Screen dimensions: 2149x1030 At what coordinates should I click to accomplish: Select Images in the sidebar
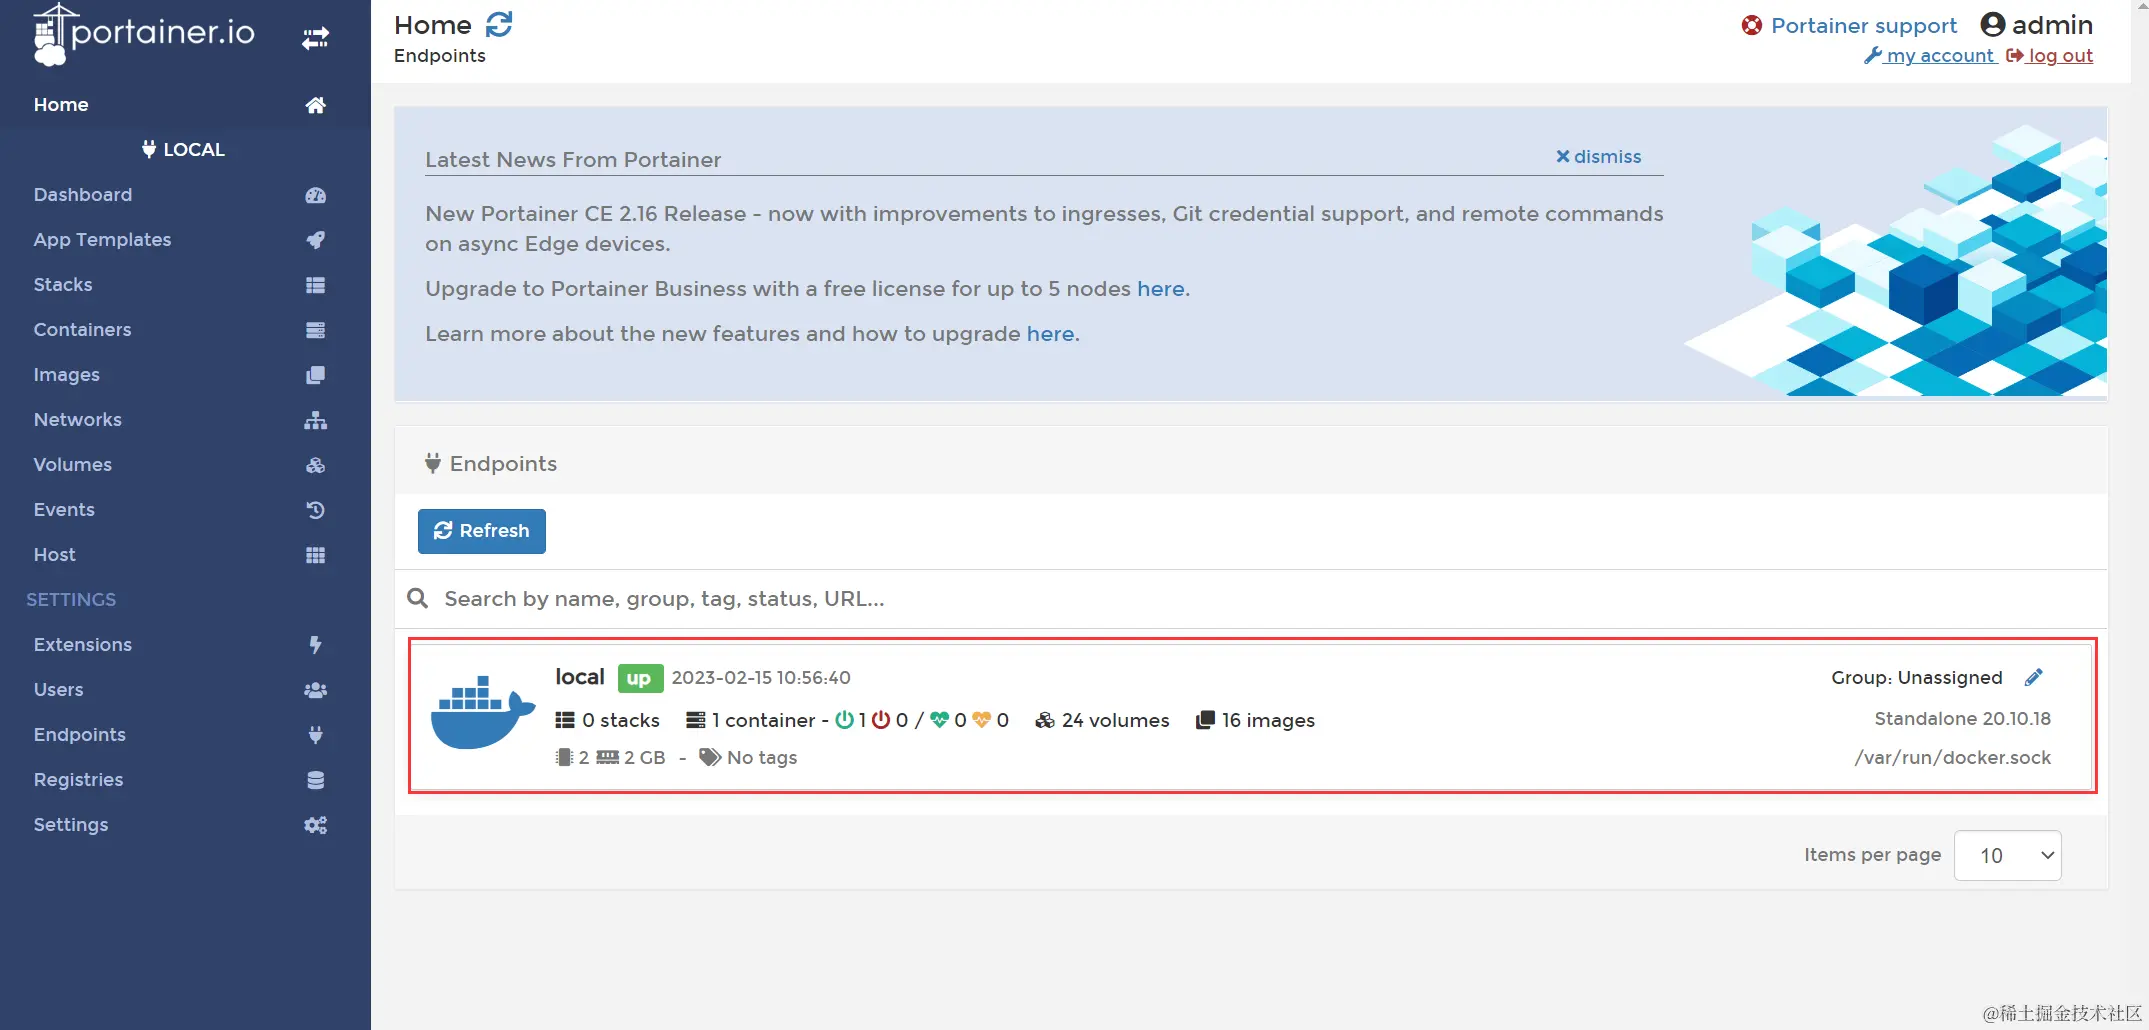[66, 375]
